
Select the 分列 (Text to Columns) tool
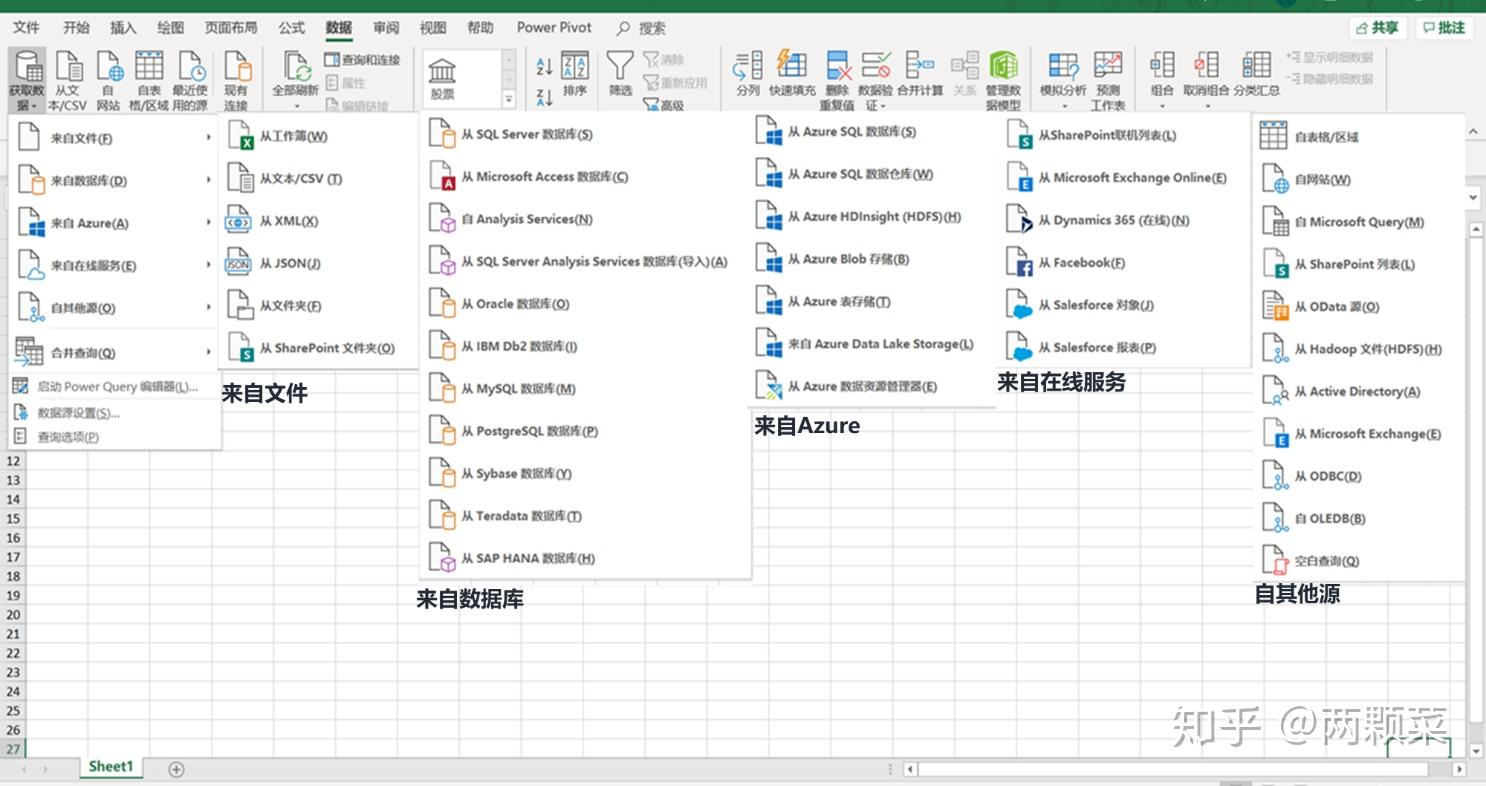pyautogui.click(x=748, y=70)
